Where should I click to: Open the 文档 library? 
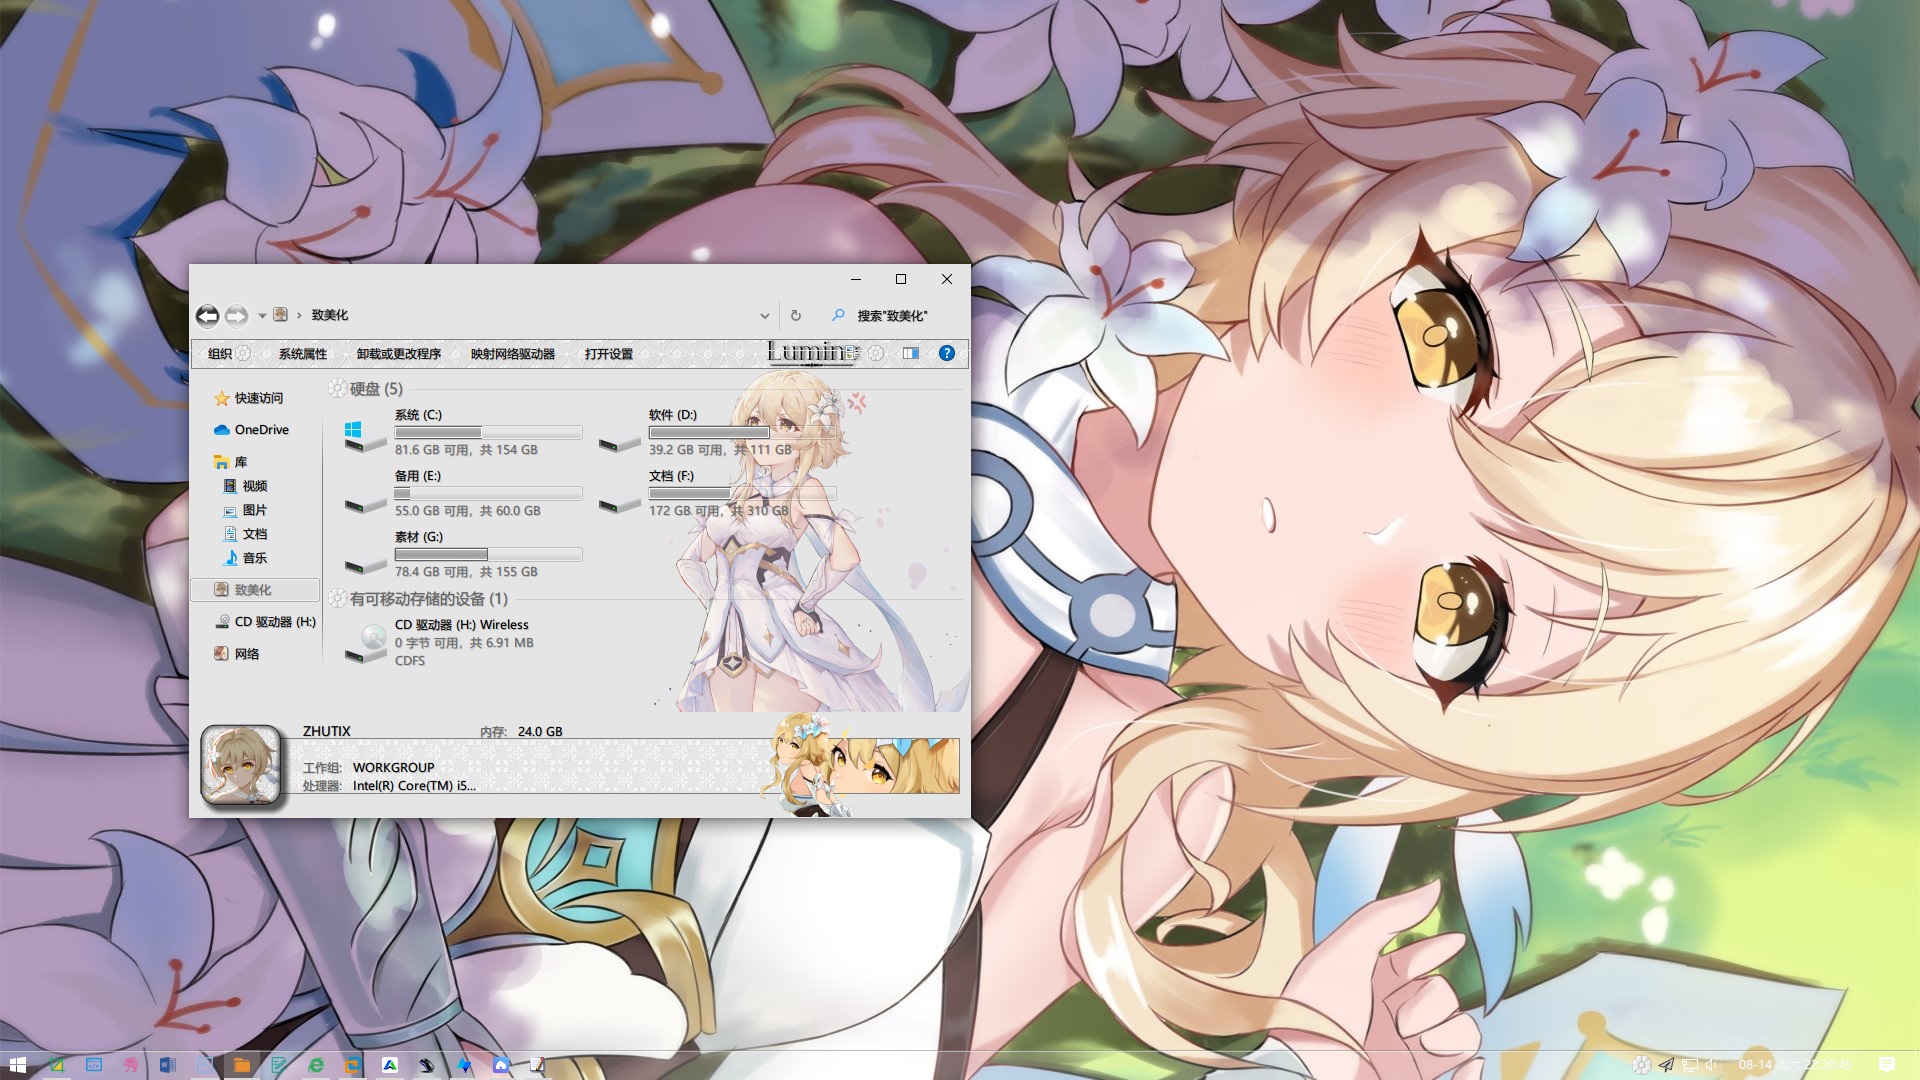coord(245,534)
